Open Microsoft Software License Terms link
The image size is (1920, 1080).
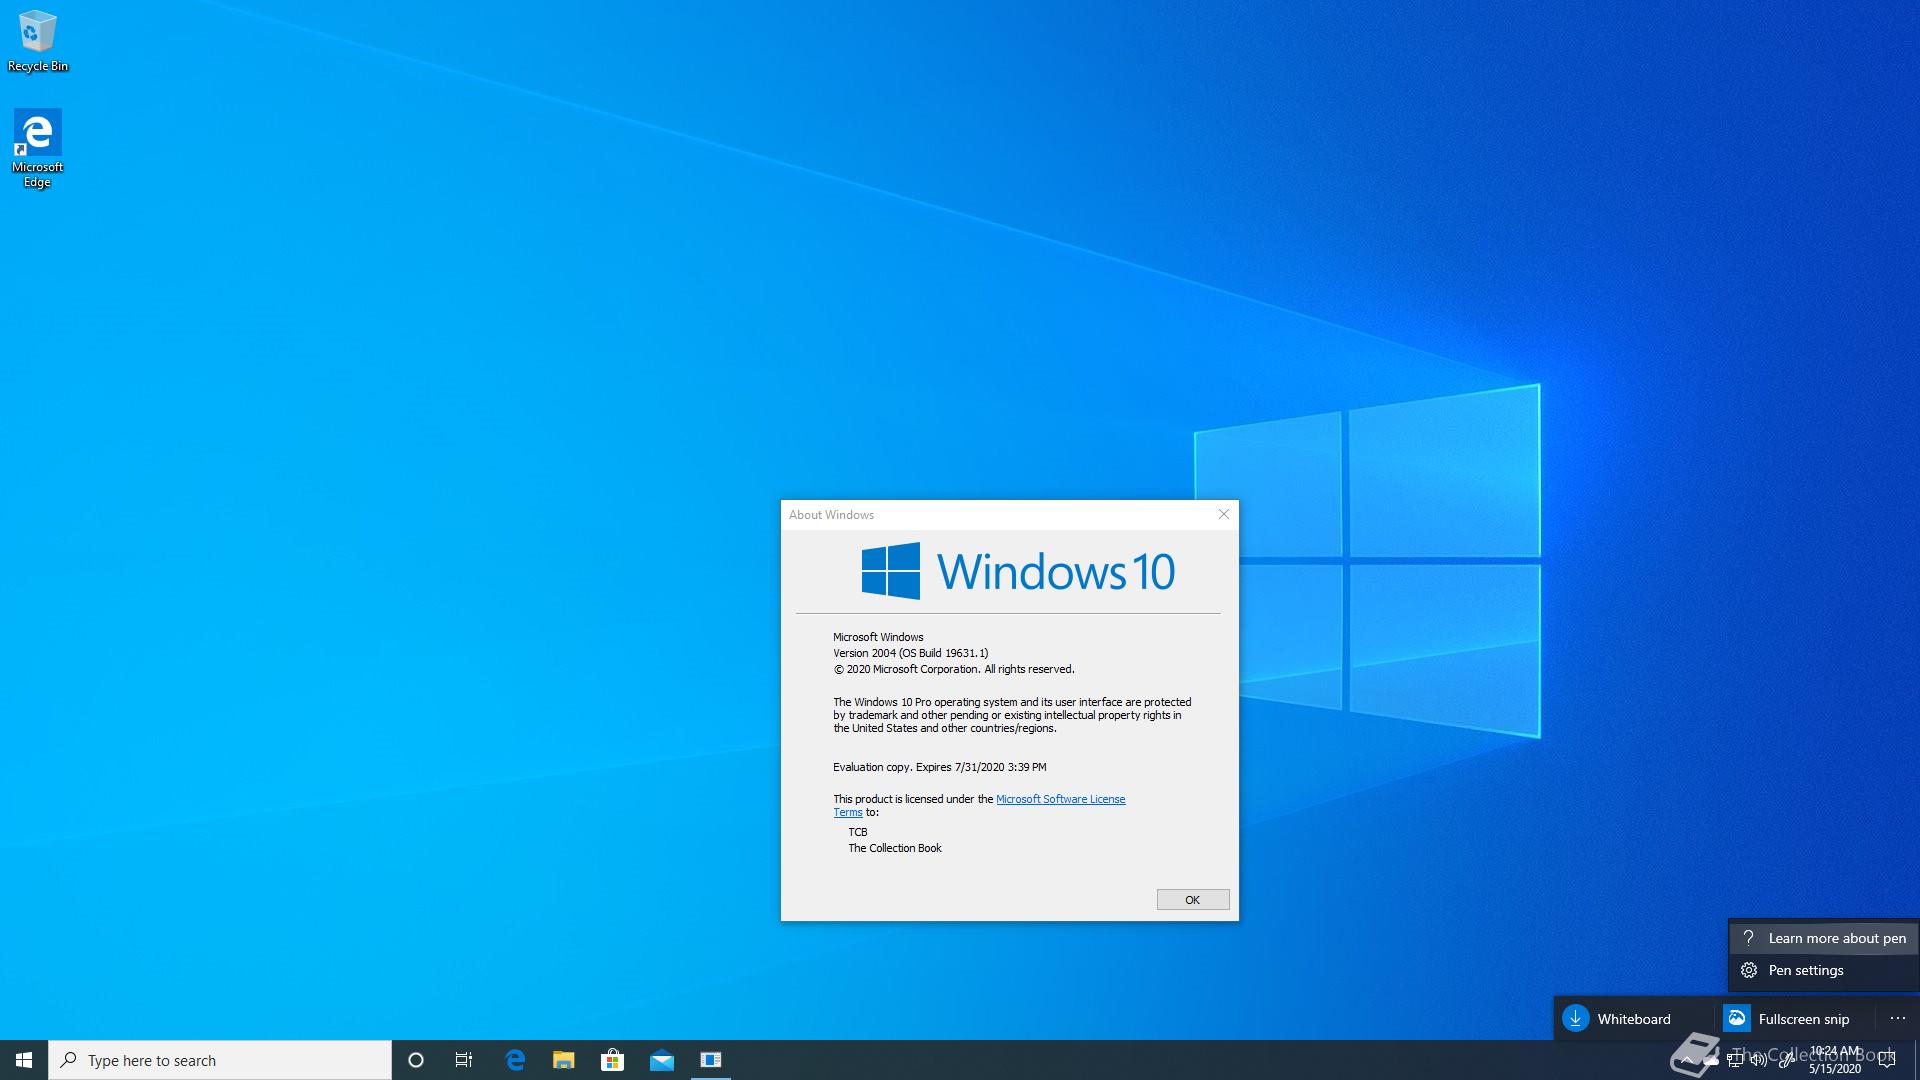pyautogui.click(x=1060, y=799)
